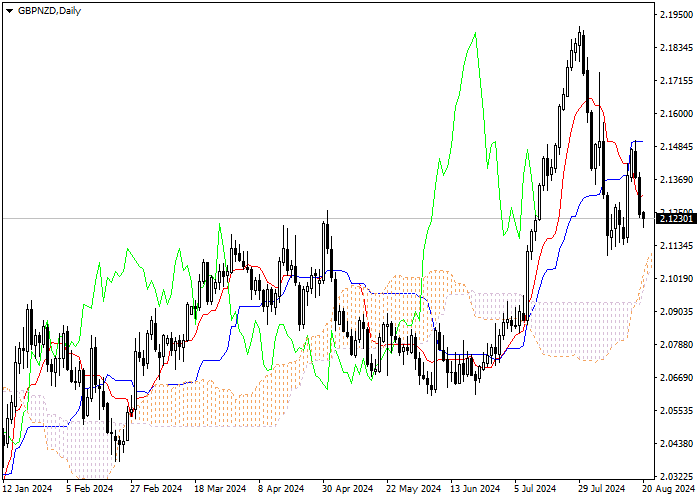
Task: Click the 5 Feb 2024 date label
Action: click(90, 489)
